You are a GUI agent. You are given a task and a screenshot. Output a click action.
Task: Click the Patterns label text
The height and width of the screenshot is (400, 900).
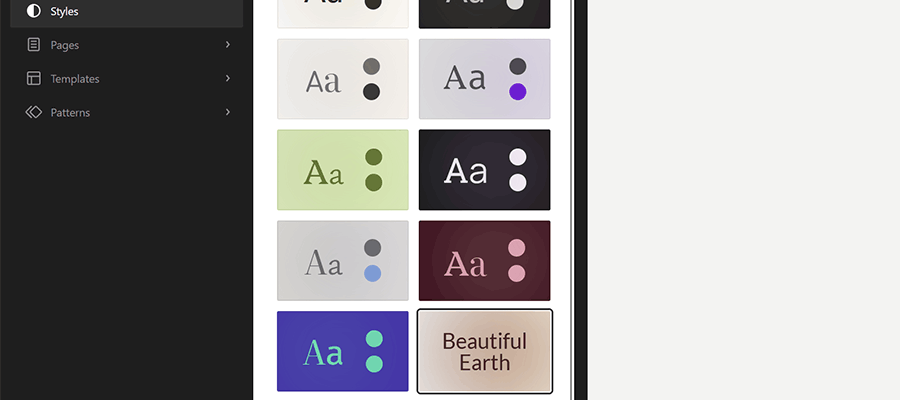click(70, 113)
